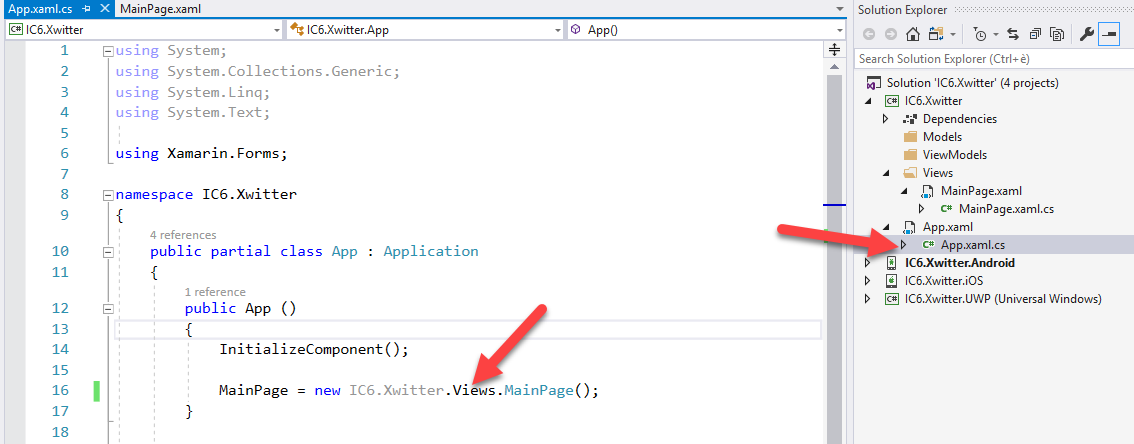
Task: Toggle the Preview Selected Items button
Action: (x=1109, y=35)
